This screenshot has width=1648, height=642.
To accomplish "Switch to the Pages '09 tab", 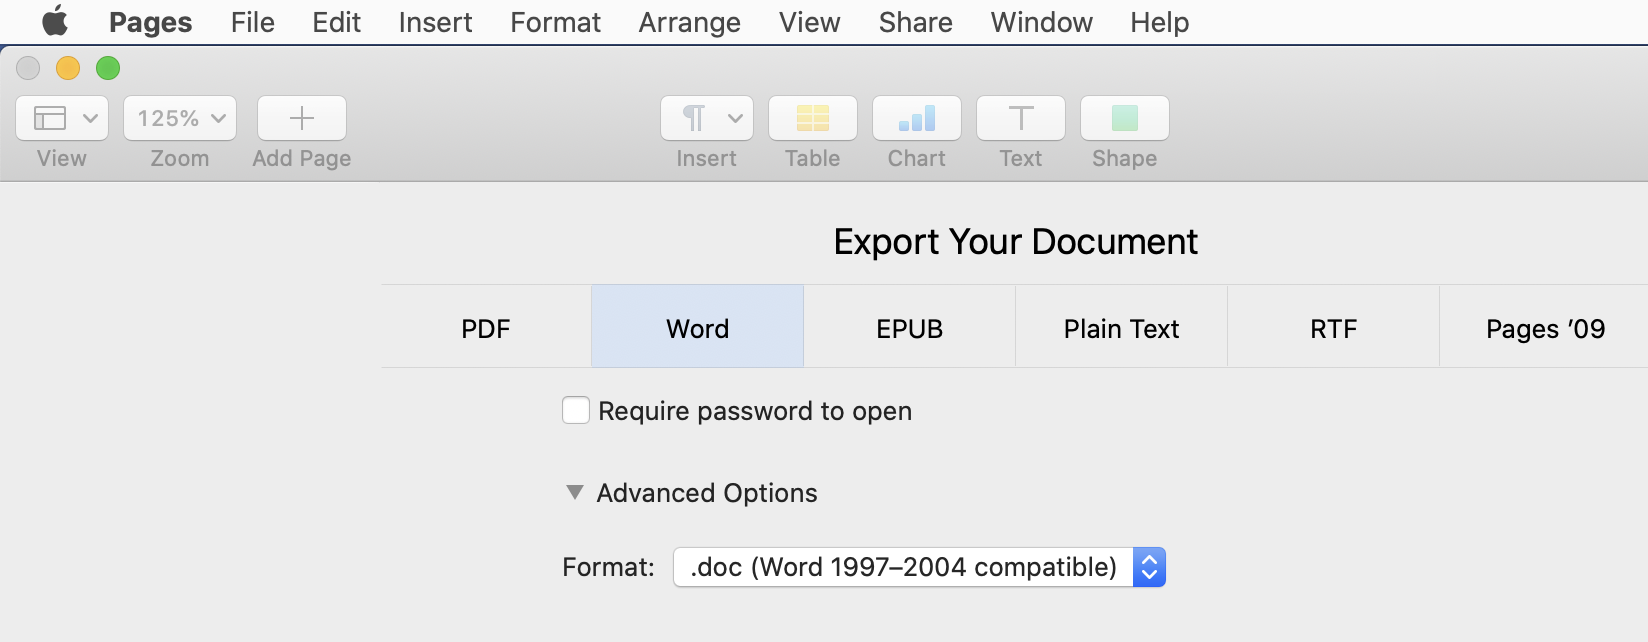I will click(x=1544, y=328).
